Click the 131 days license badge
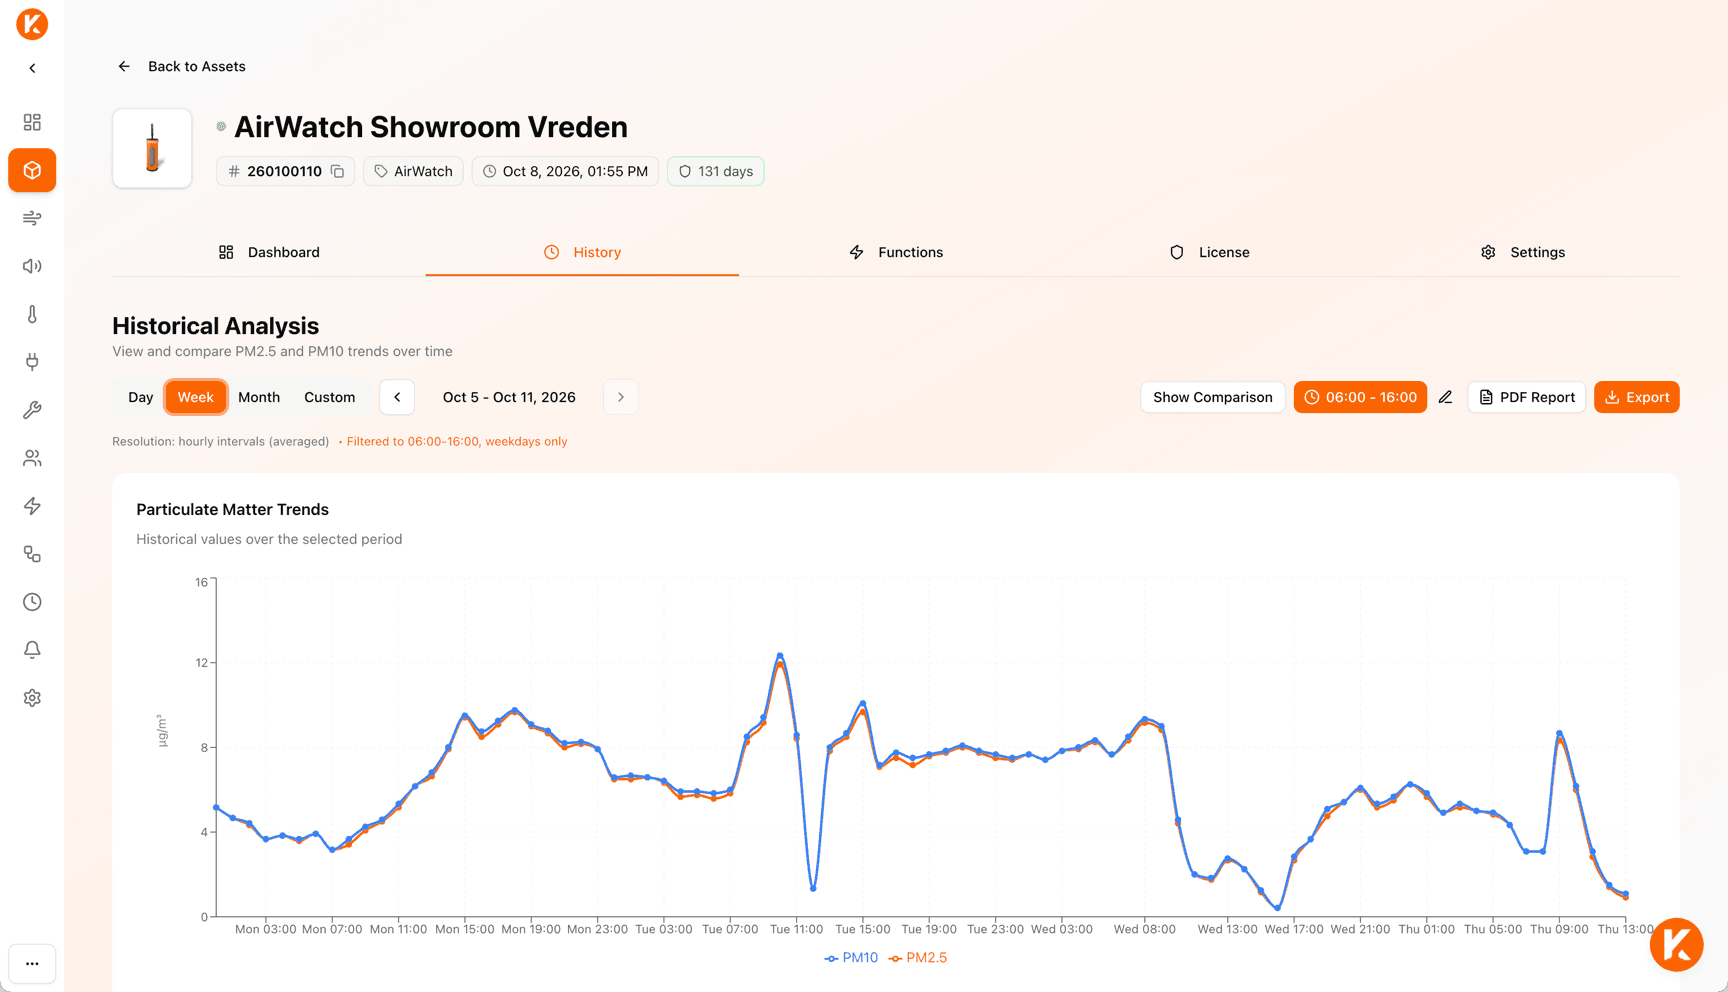Screen dimensions: 1728x992 [x=716, y=171]
